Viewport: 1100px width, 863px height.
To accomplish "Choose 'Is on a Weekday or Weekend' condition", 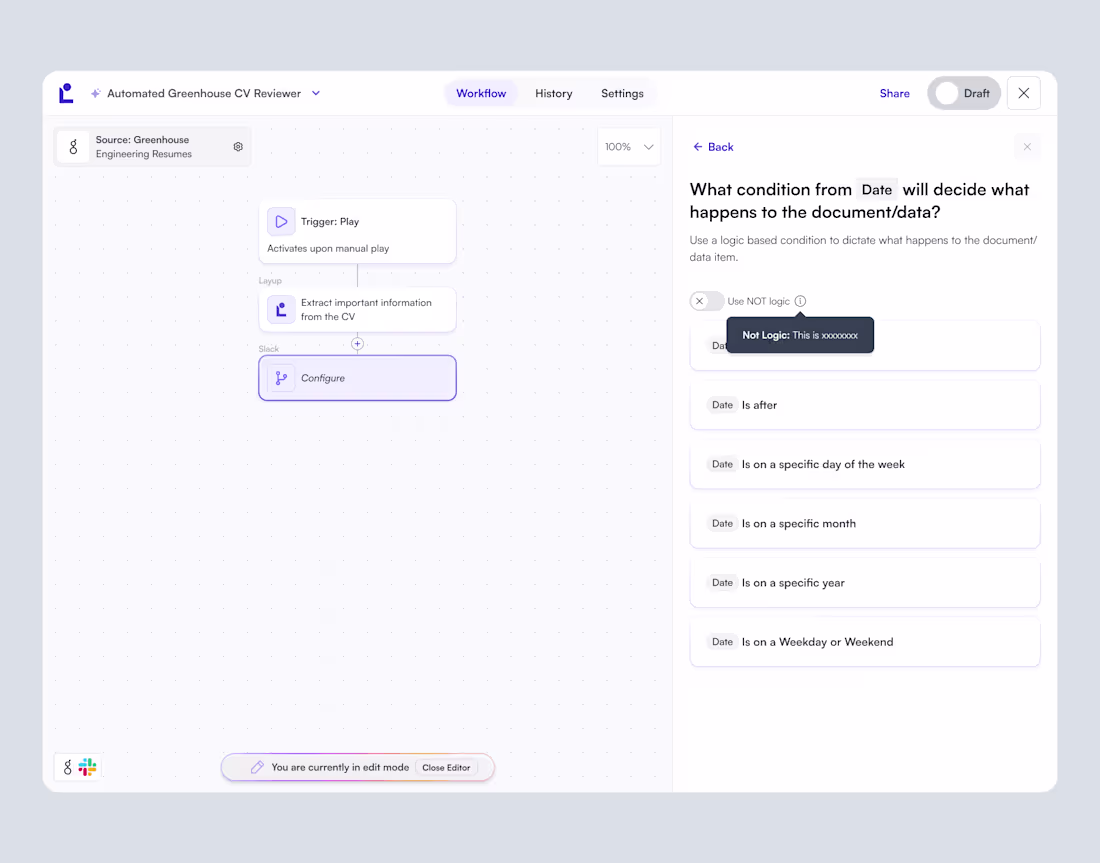I will pos(864,641).
